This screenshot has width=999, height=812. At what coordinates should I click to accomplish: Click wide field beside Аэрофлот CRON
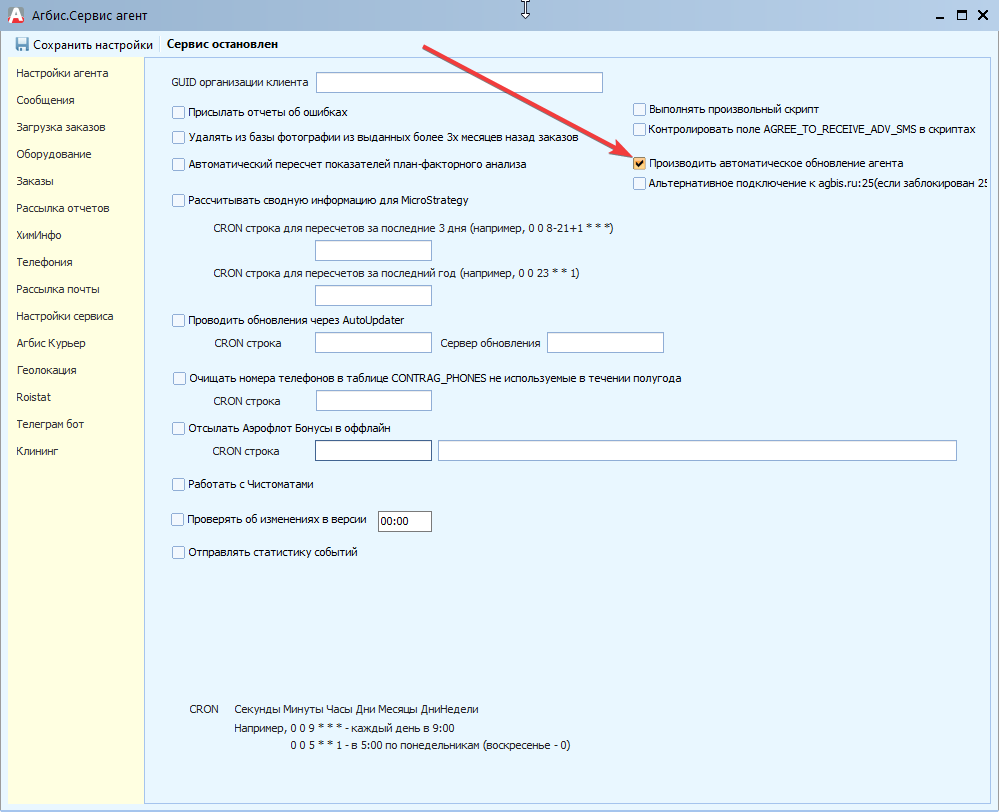coord(698,451)
